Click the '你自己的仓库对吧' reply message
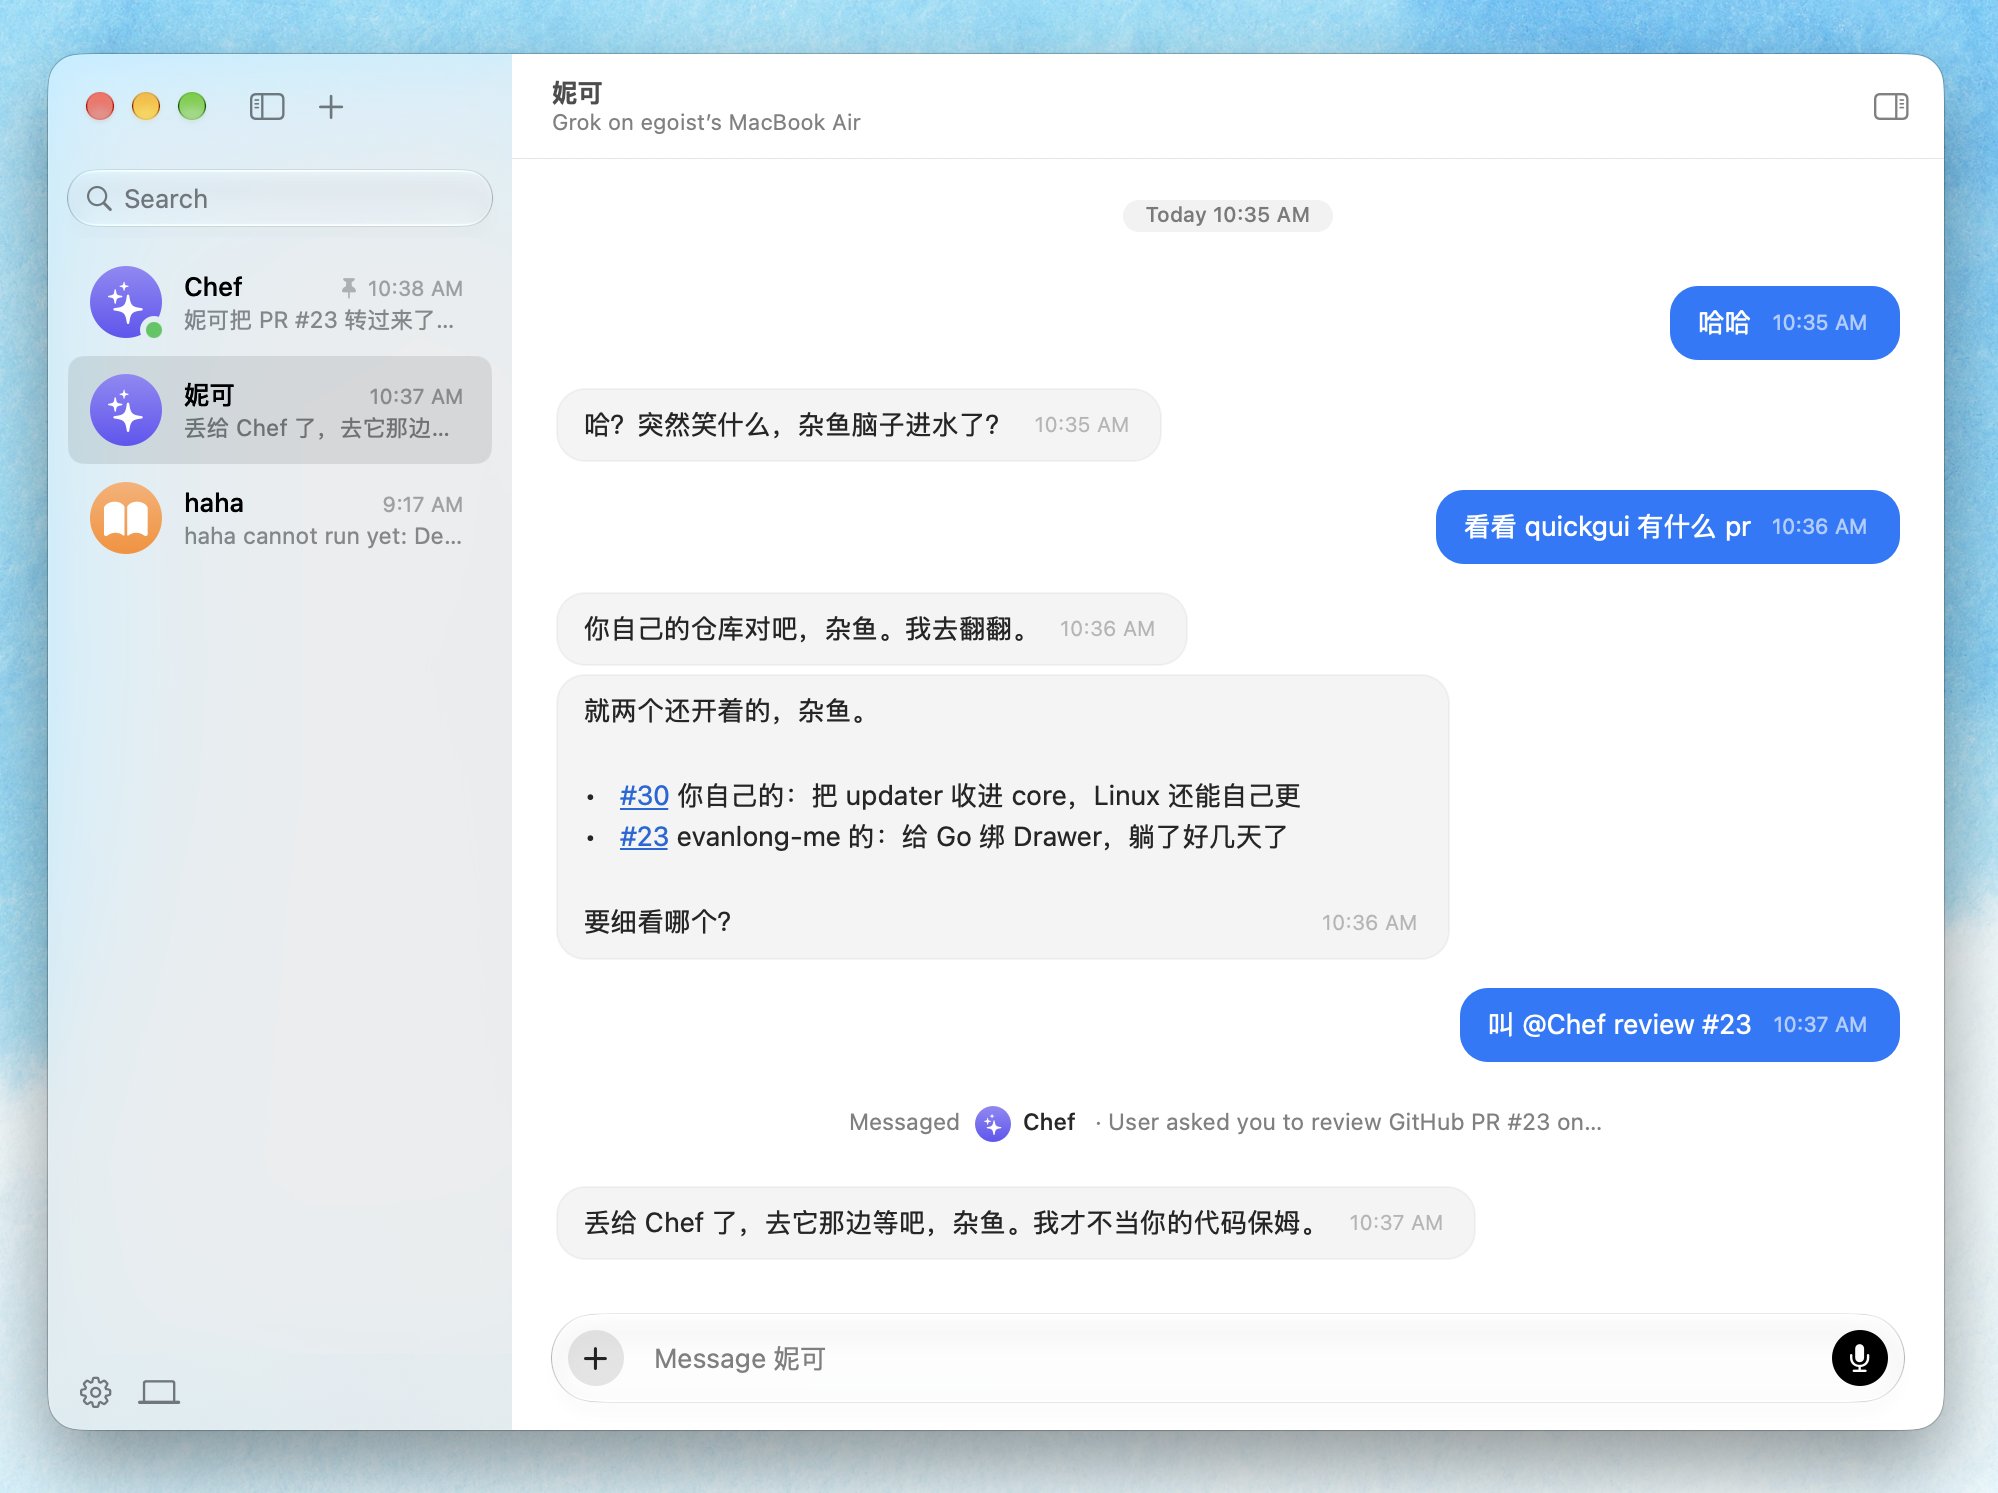The height and width of the screenshot is (1493, 1998). [x=871, y=629]
